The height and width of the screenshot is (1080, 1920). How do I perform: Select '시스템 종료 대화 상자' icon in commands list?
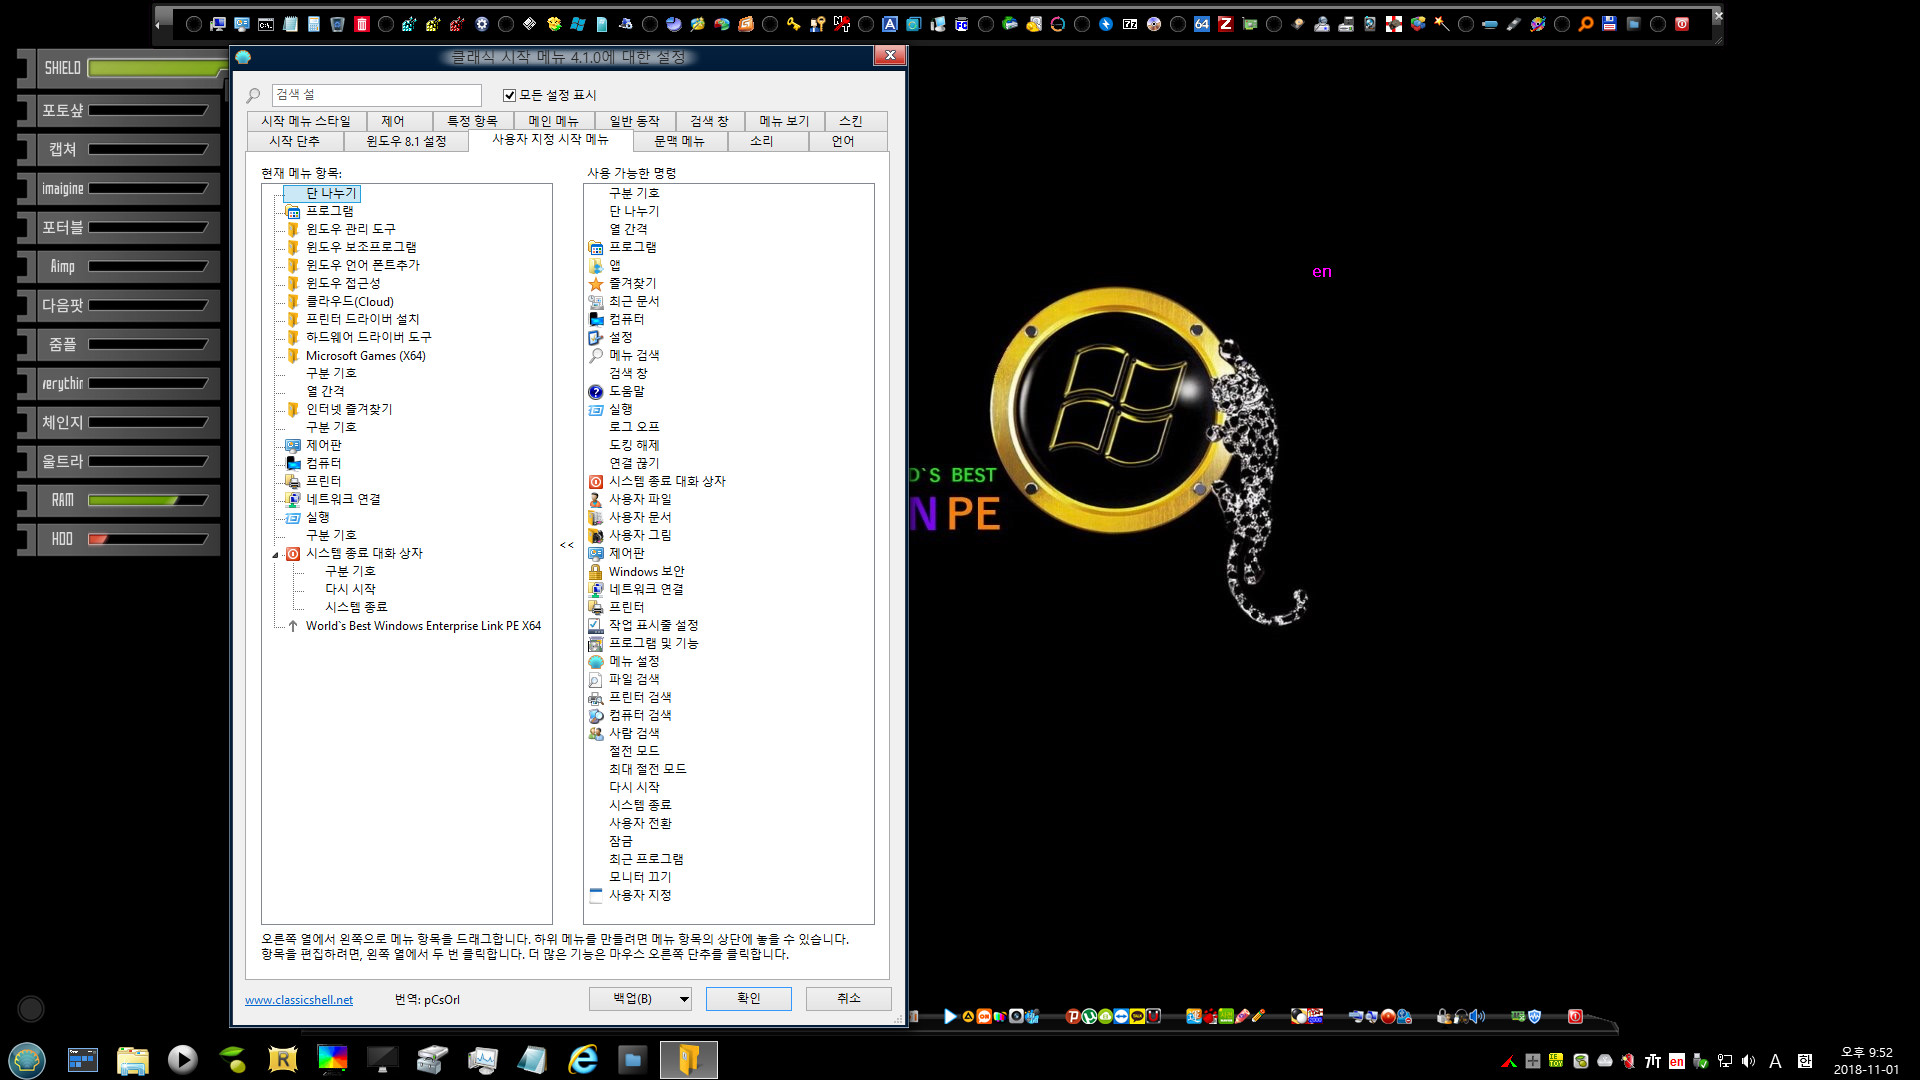click(x=596, y=482)
